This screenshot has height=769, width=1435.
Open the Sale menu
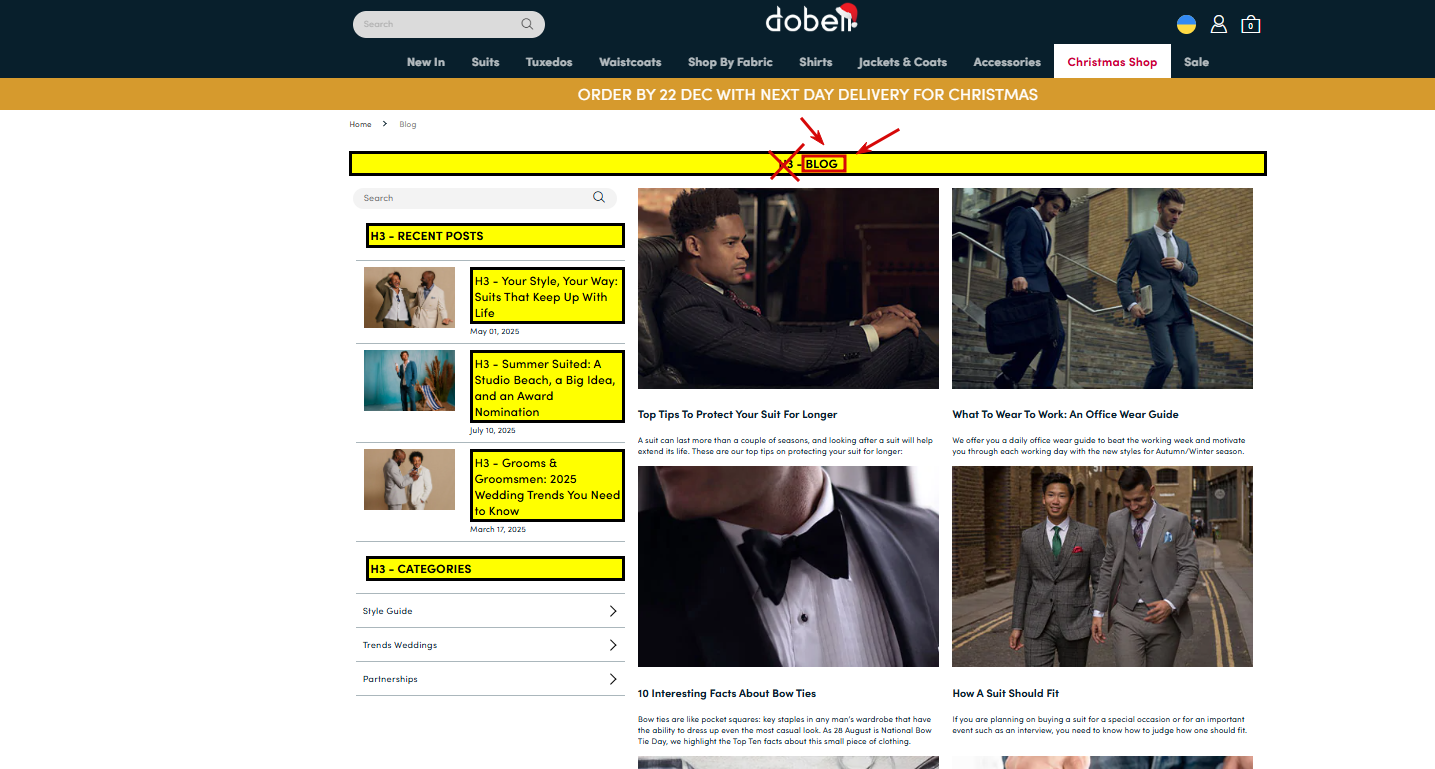pyautogui.click(x=1196, y=62)
